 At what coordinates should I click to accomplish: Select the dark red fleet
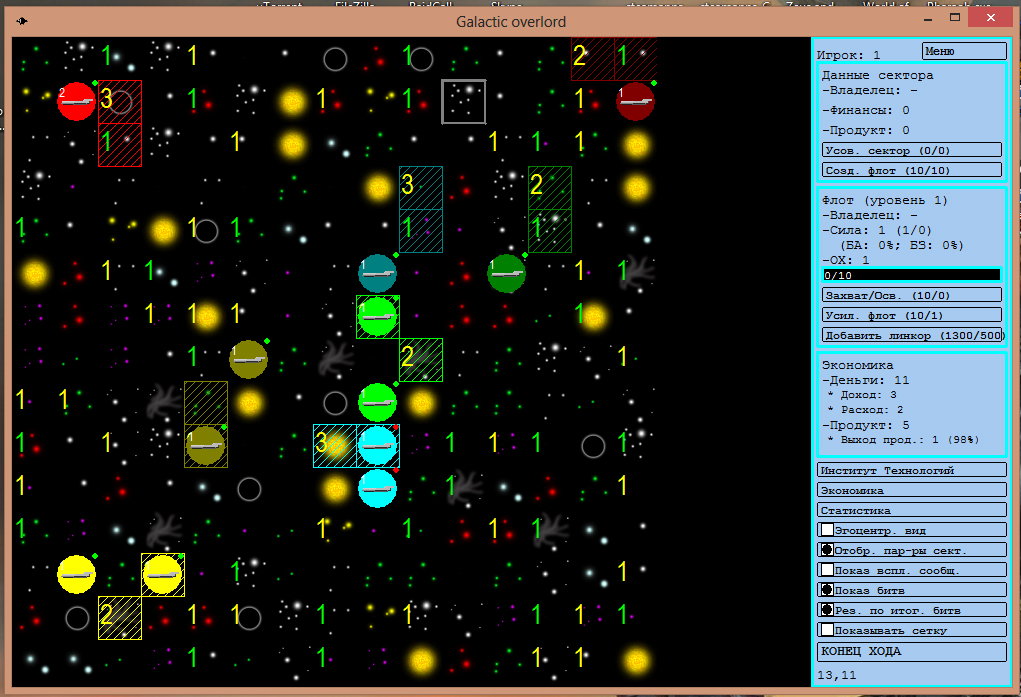tap(636, 102)
